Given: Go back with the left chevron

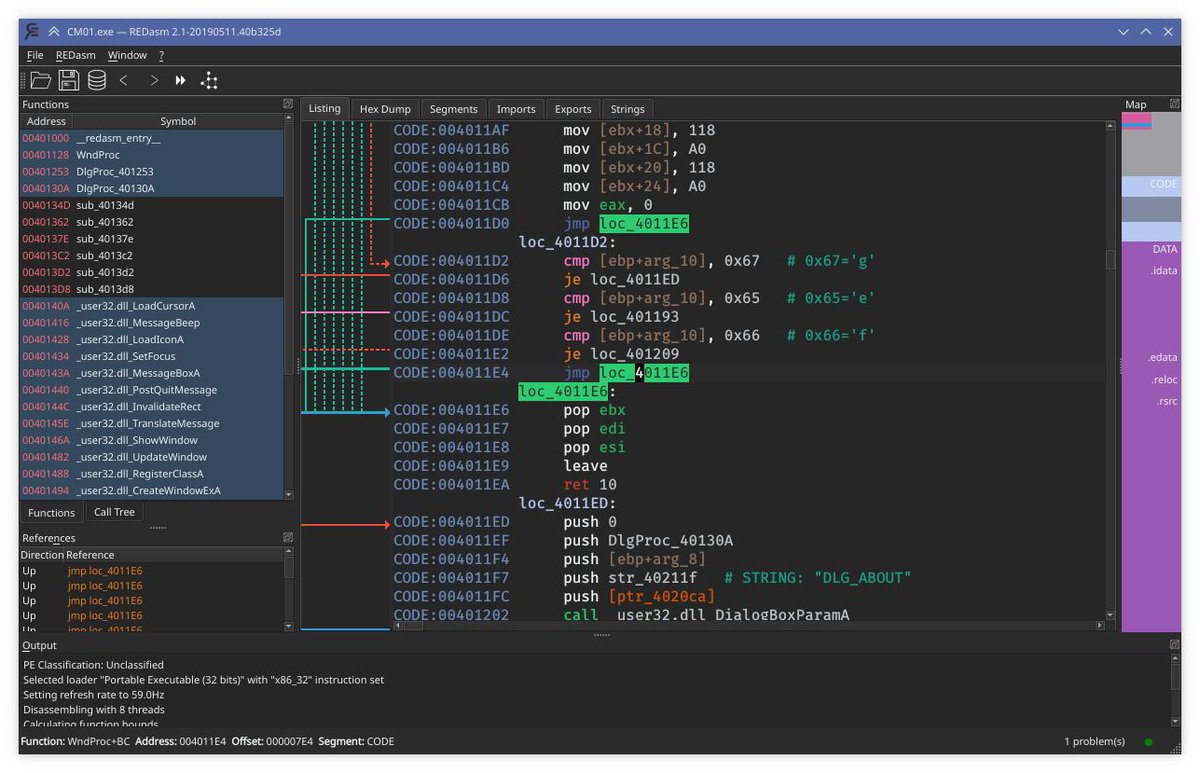Looking at the screenshot, I should pyautogui.click(x=124, y=80).
